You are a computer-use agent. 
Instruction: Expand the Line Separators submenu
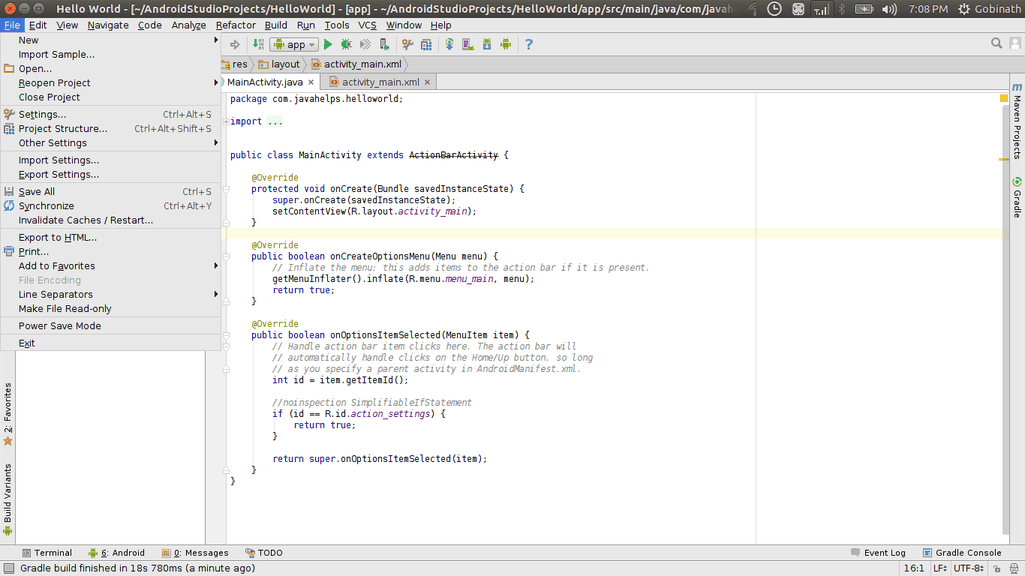point(110,295)
